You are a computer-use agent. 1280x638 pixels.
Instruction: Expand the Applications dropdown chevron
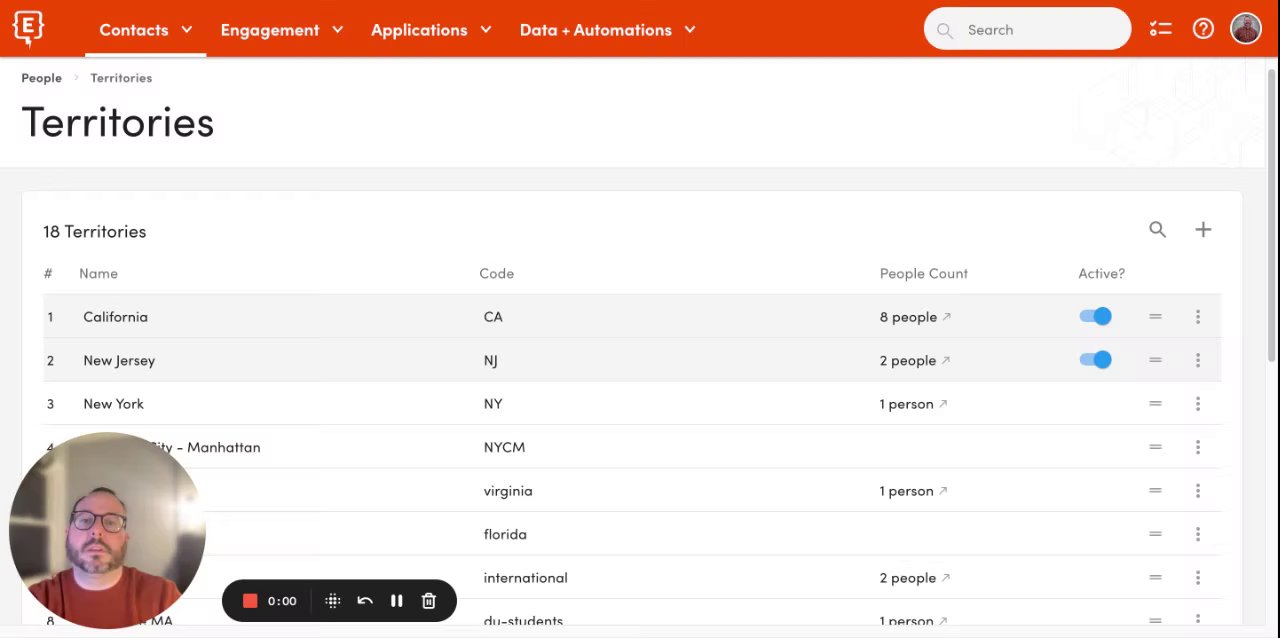click(486, 30)
